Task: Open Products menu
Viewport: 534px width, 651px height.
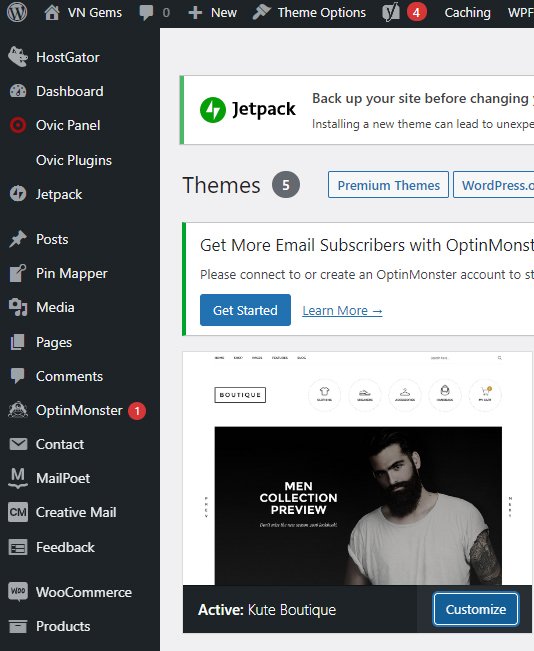Action: click(63, 626)
